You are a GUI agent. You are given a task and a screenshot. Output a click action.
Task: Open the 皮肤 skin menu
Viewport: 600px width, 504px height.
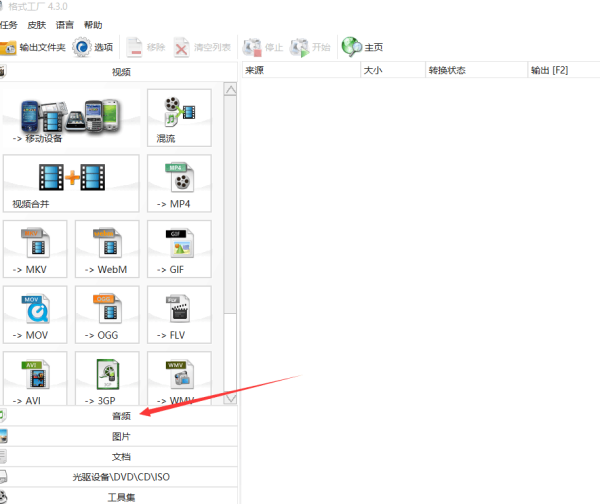click(36, 24)
